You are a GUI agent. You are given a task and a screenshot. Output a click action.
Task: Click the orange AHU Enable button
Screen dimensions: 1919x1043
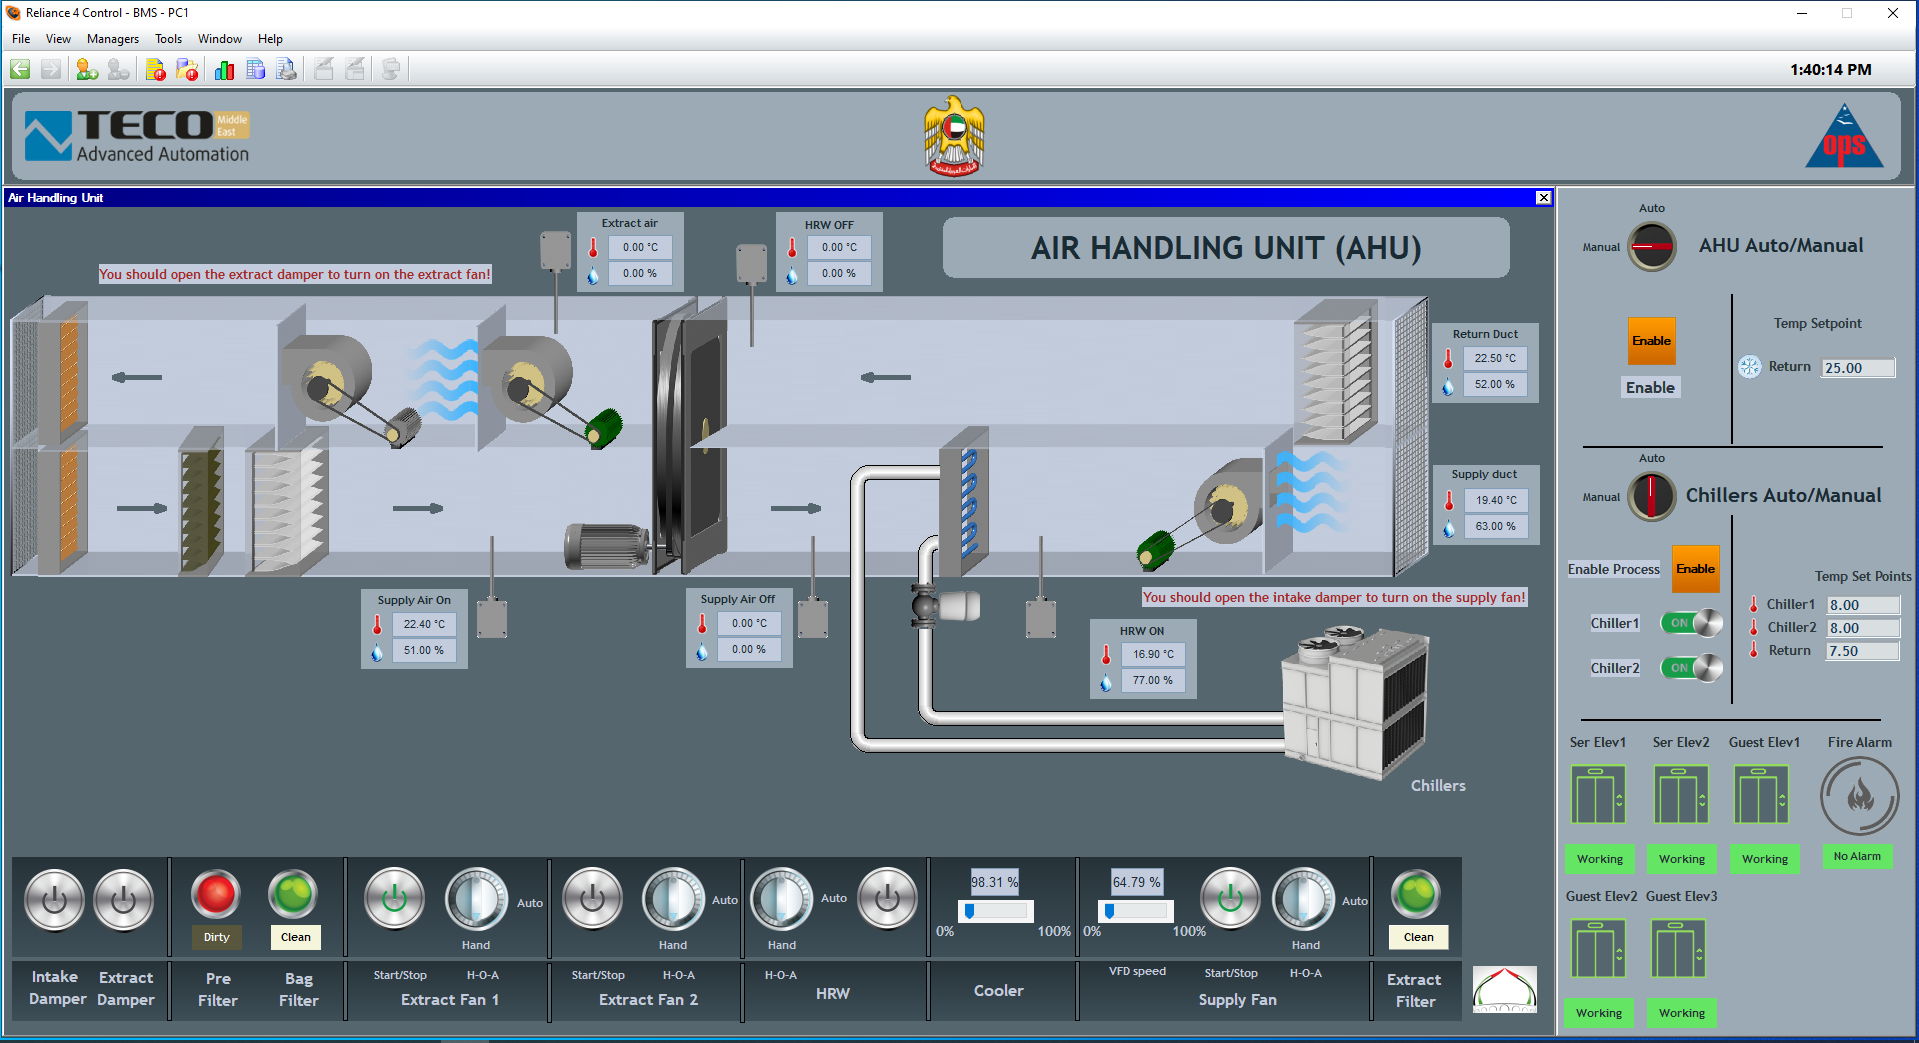(x=1651, y=341)
